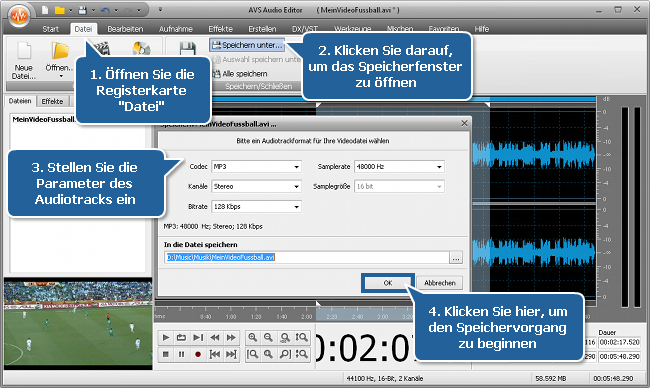Click the Stop button

point(166,354)
